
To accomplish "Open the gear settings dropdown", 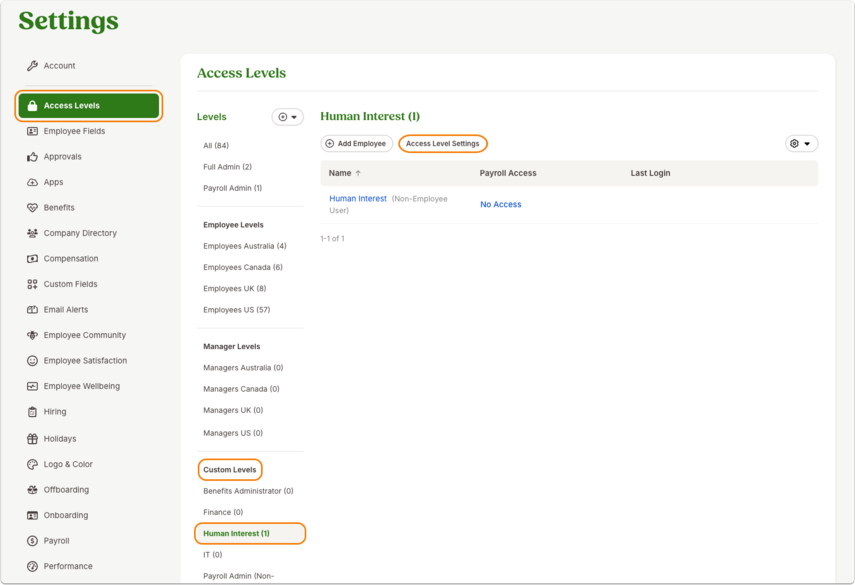I will tap(801, 143).
